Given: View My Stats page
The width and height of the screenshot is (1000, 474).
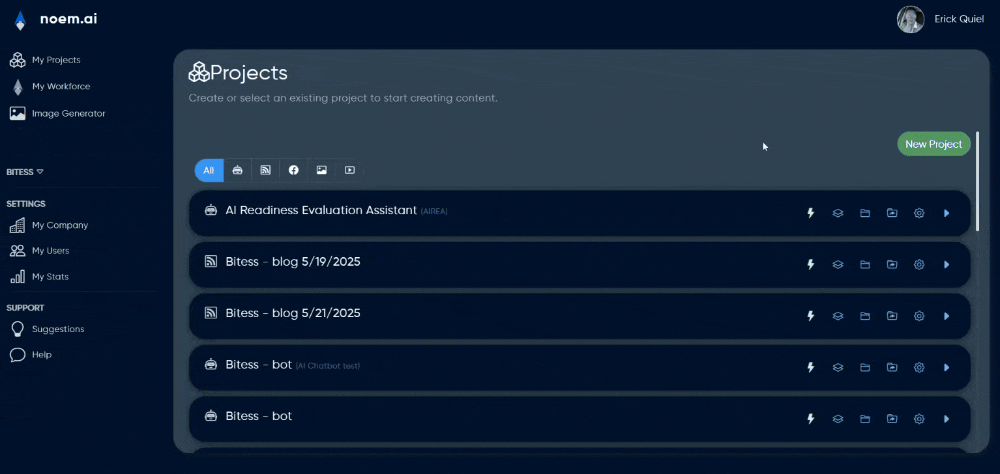Looking at the screenshot, I should tap(39, 277).
